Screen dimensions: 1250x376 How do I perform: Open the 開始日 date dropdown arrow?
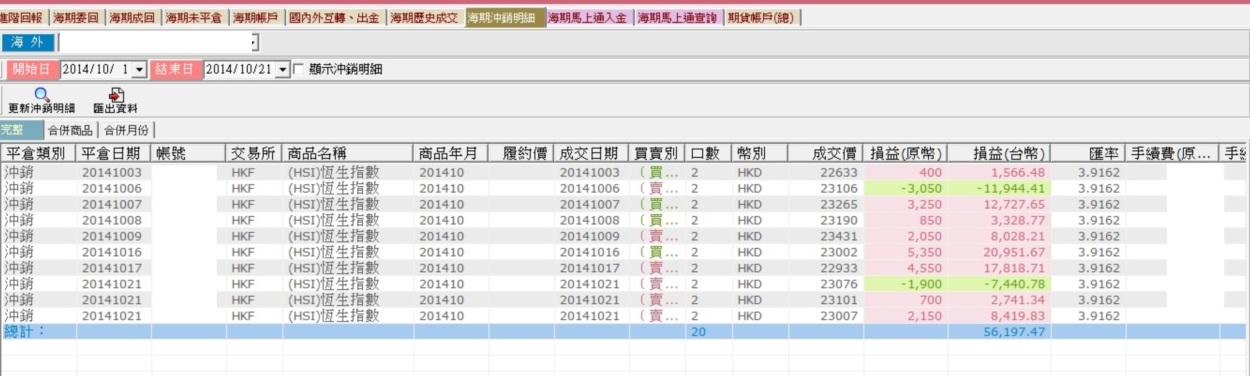point(139,69)
